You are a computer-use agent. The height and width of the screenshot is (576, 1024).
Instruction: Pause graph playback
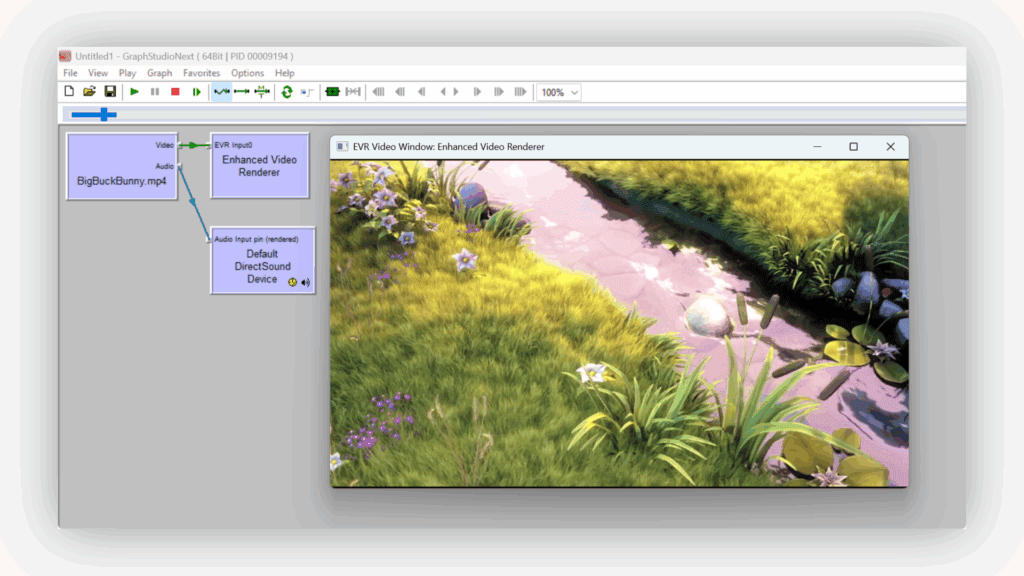pos(154,91)
